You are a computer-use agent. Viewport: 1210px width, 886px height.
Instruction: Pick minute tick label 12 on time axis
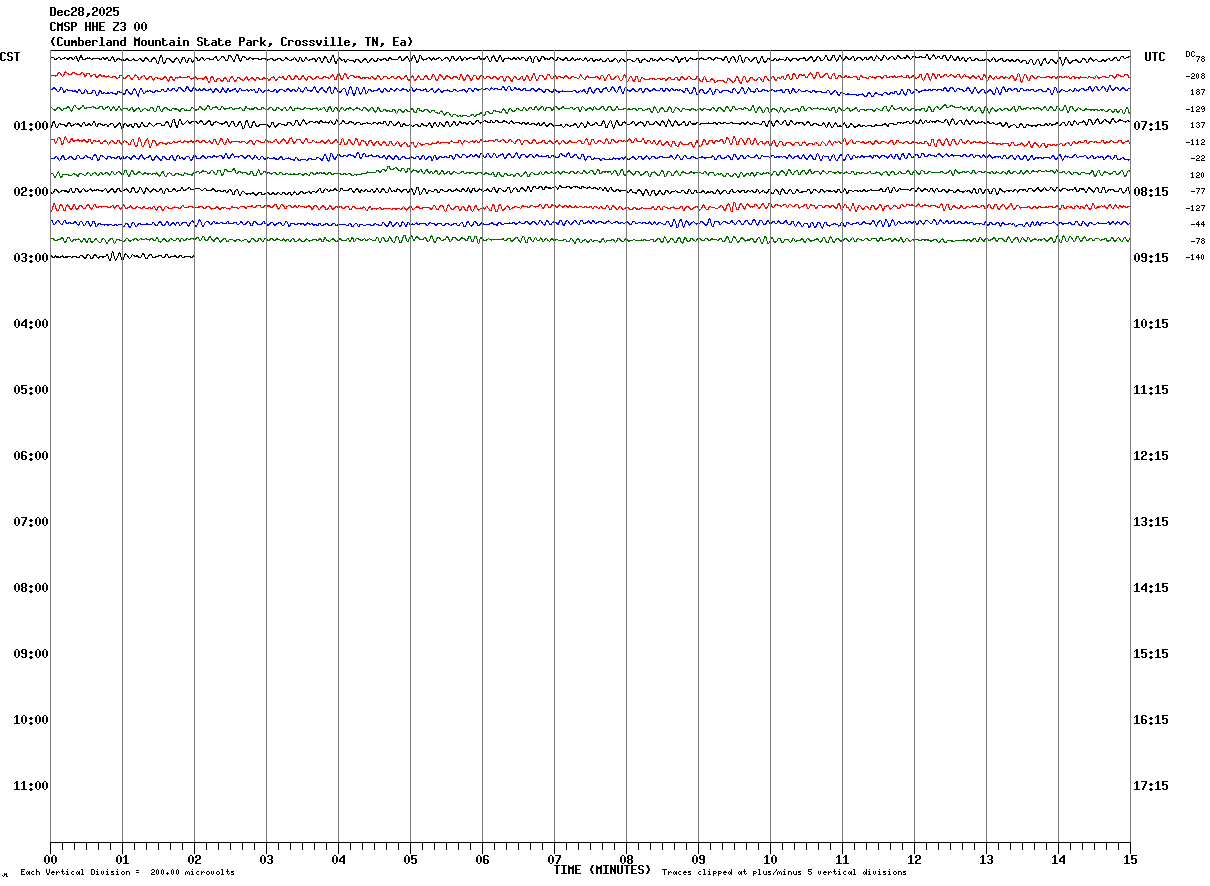pyautogui.click(x=914, y=860)
